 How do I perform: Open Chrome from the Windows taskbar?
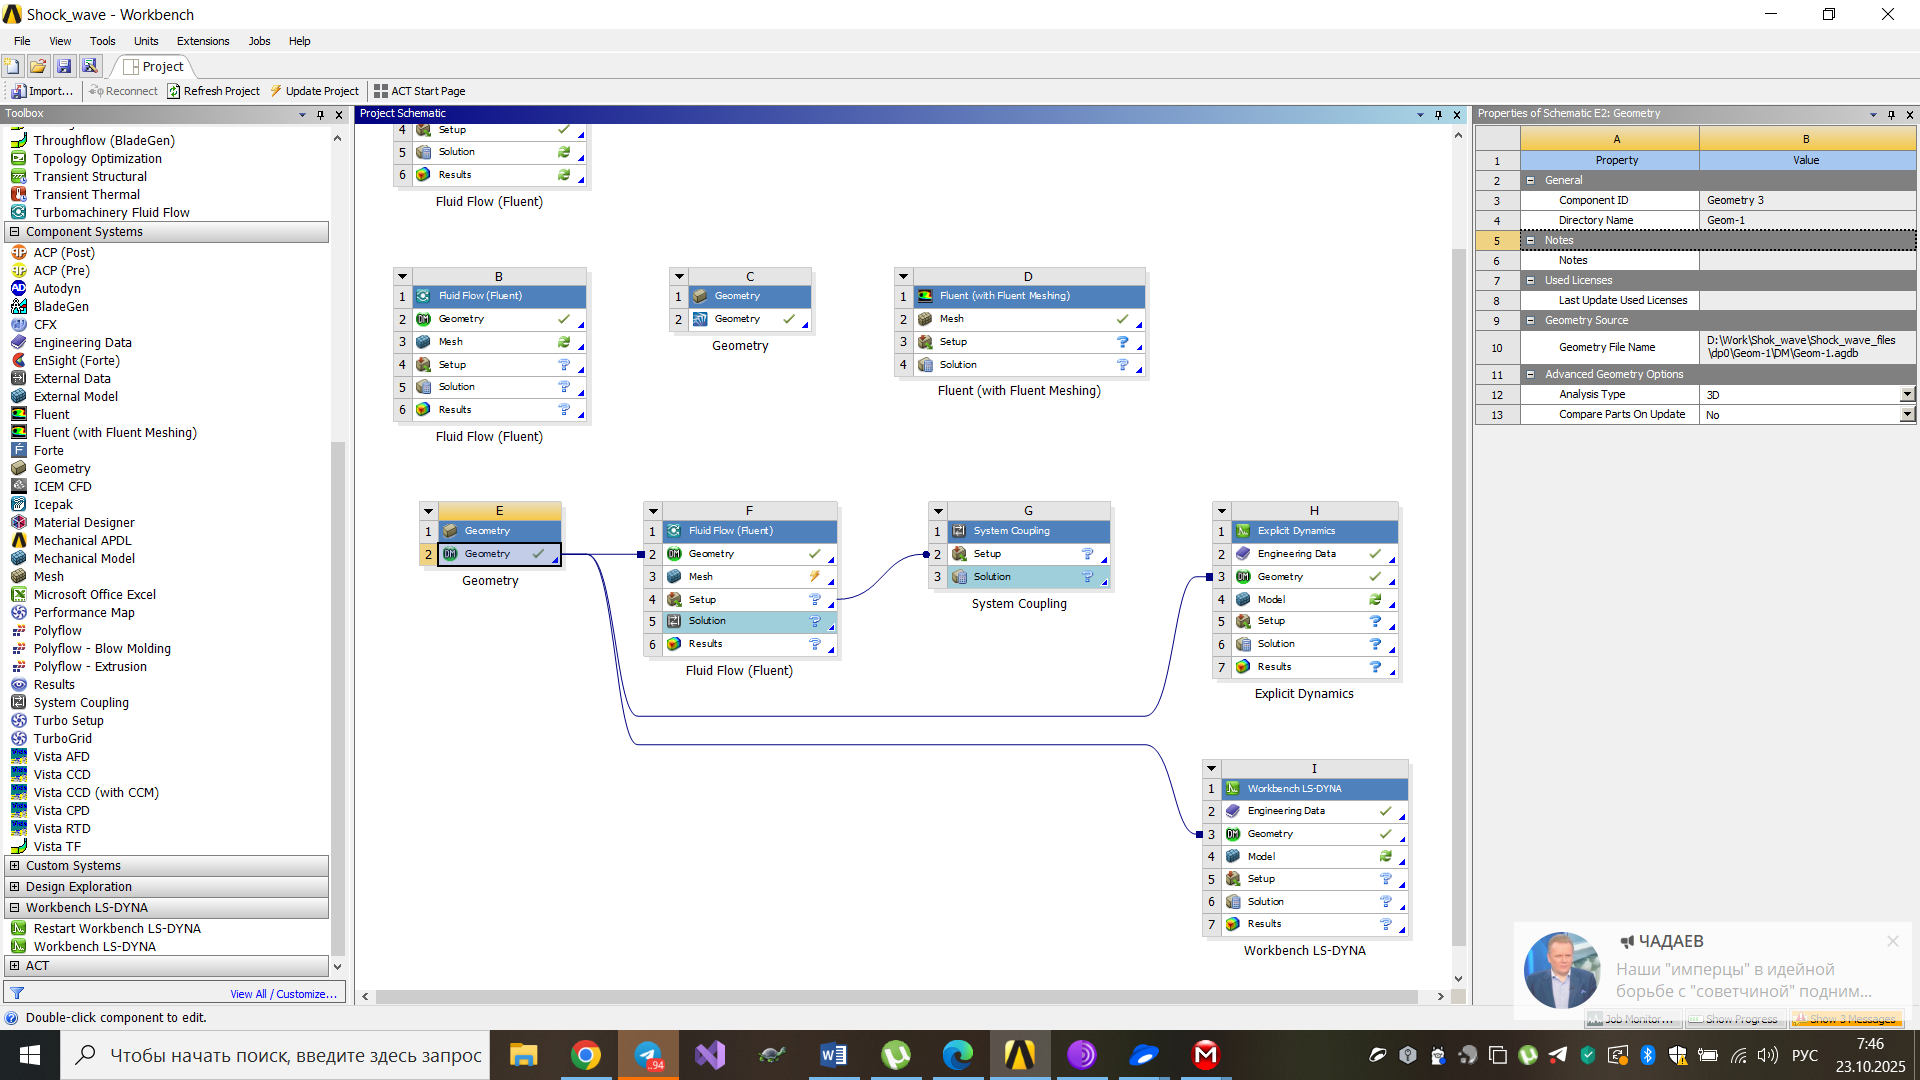[x=586, y=1055]
